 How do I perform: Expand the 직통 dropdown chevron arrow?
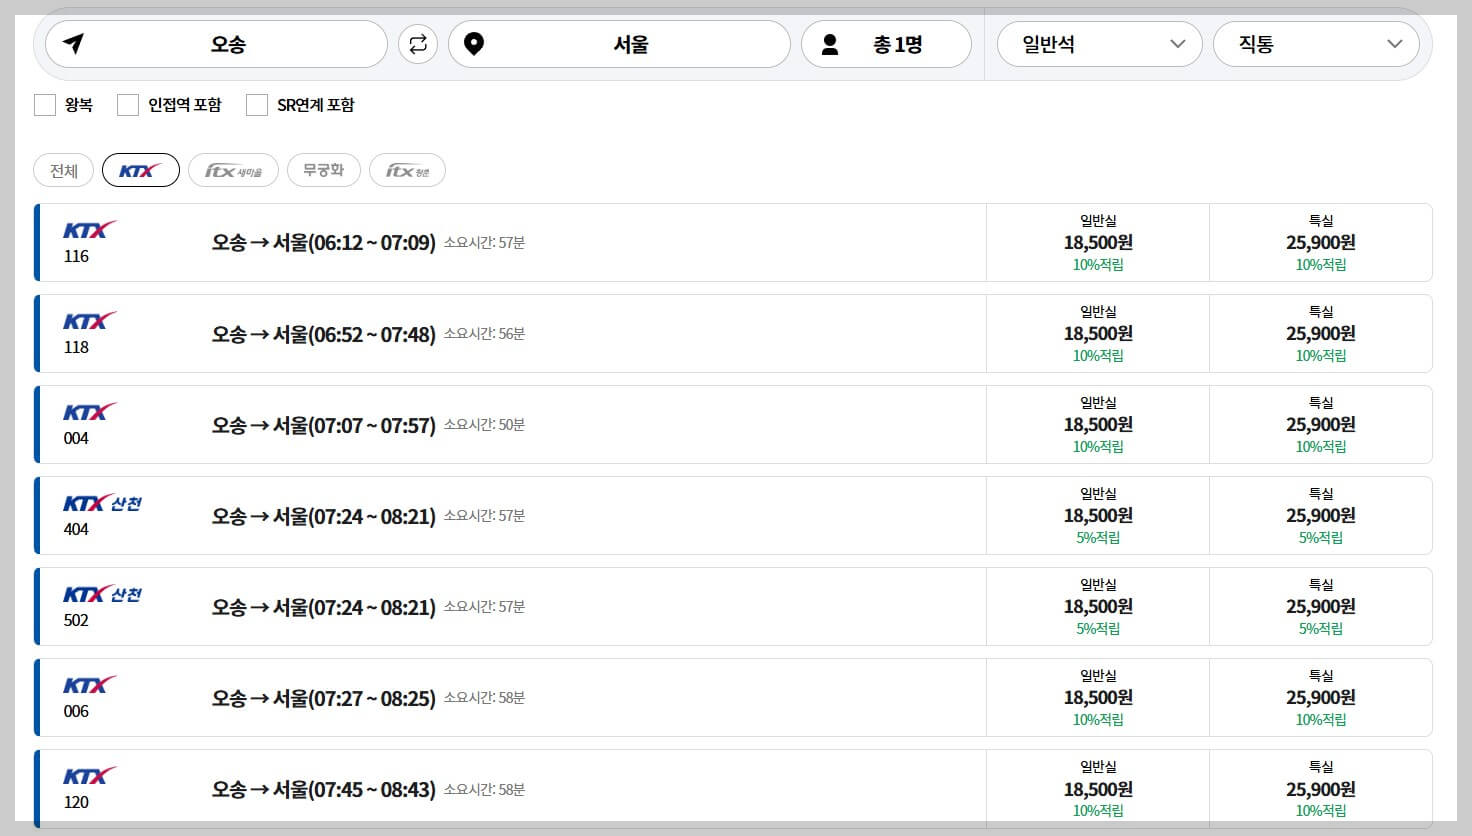click(1396, 45)
